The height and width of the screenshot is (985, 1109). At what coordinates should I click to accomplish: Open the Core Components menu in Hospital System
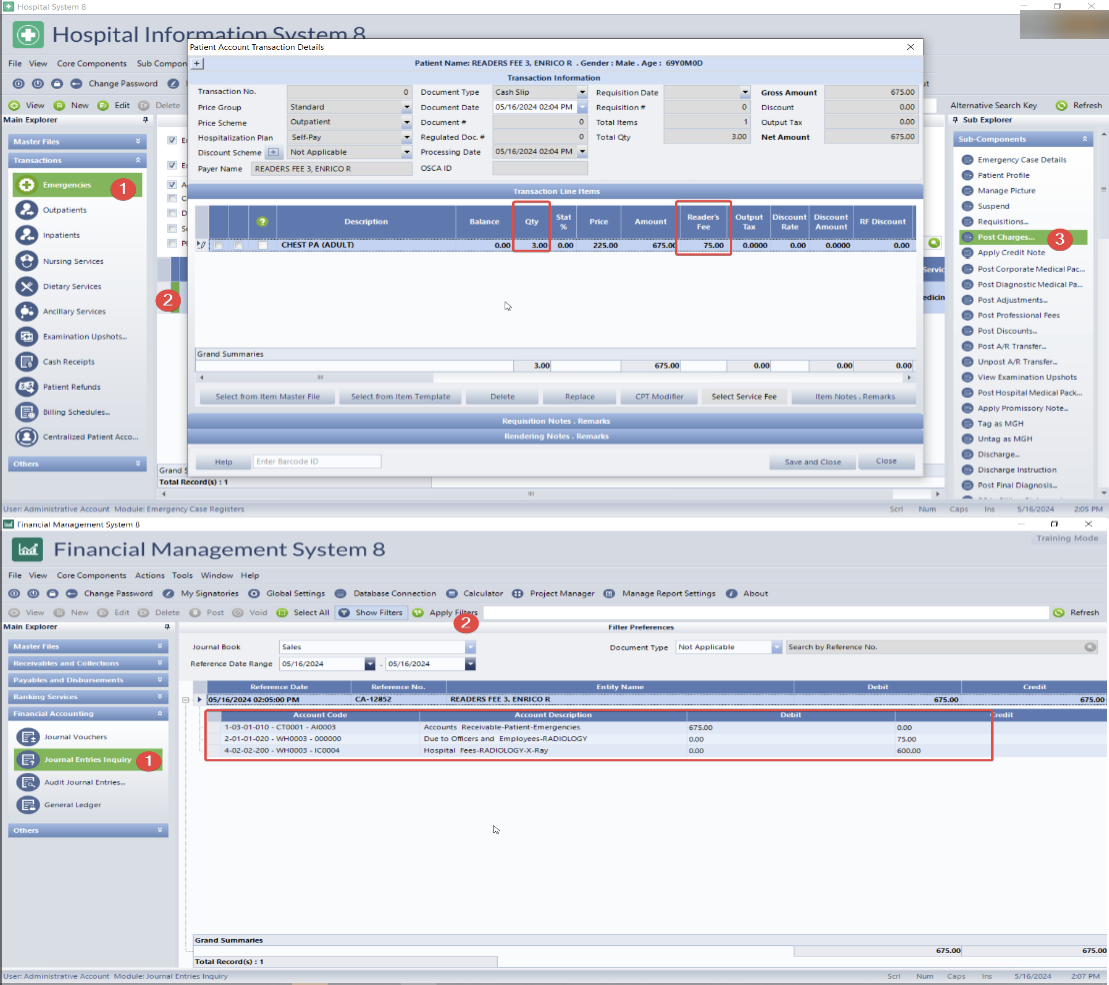tap(91, 63)
